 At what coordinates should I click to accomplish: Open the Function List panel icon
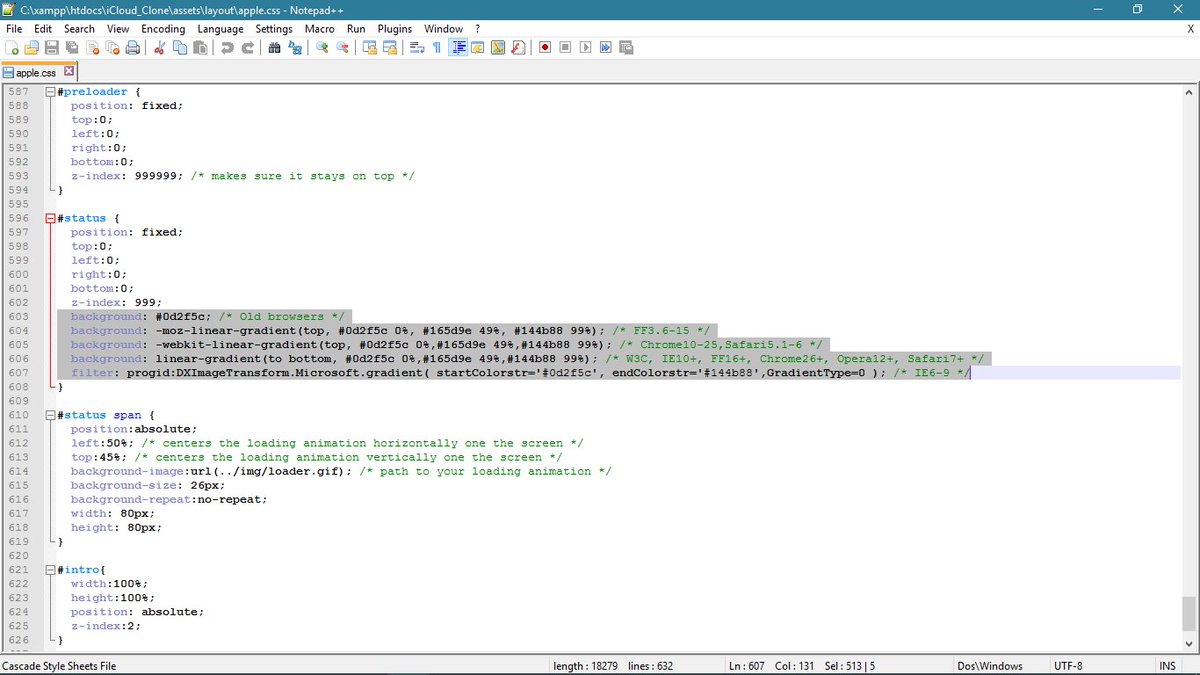click(x=518, y=47)
